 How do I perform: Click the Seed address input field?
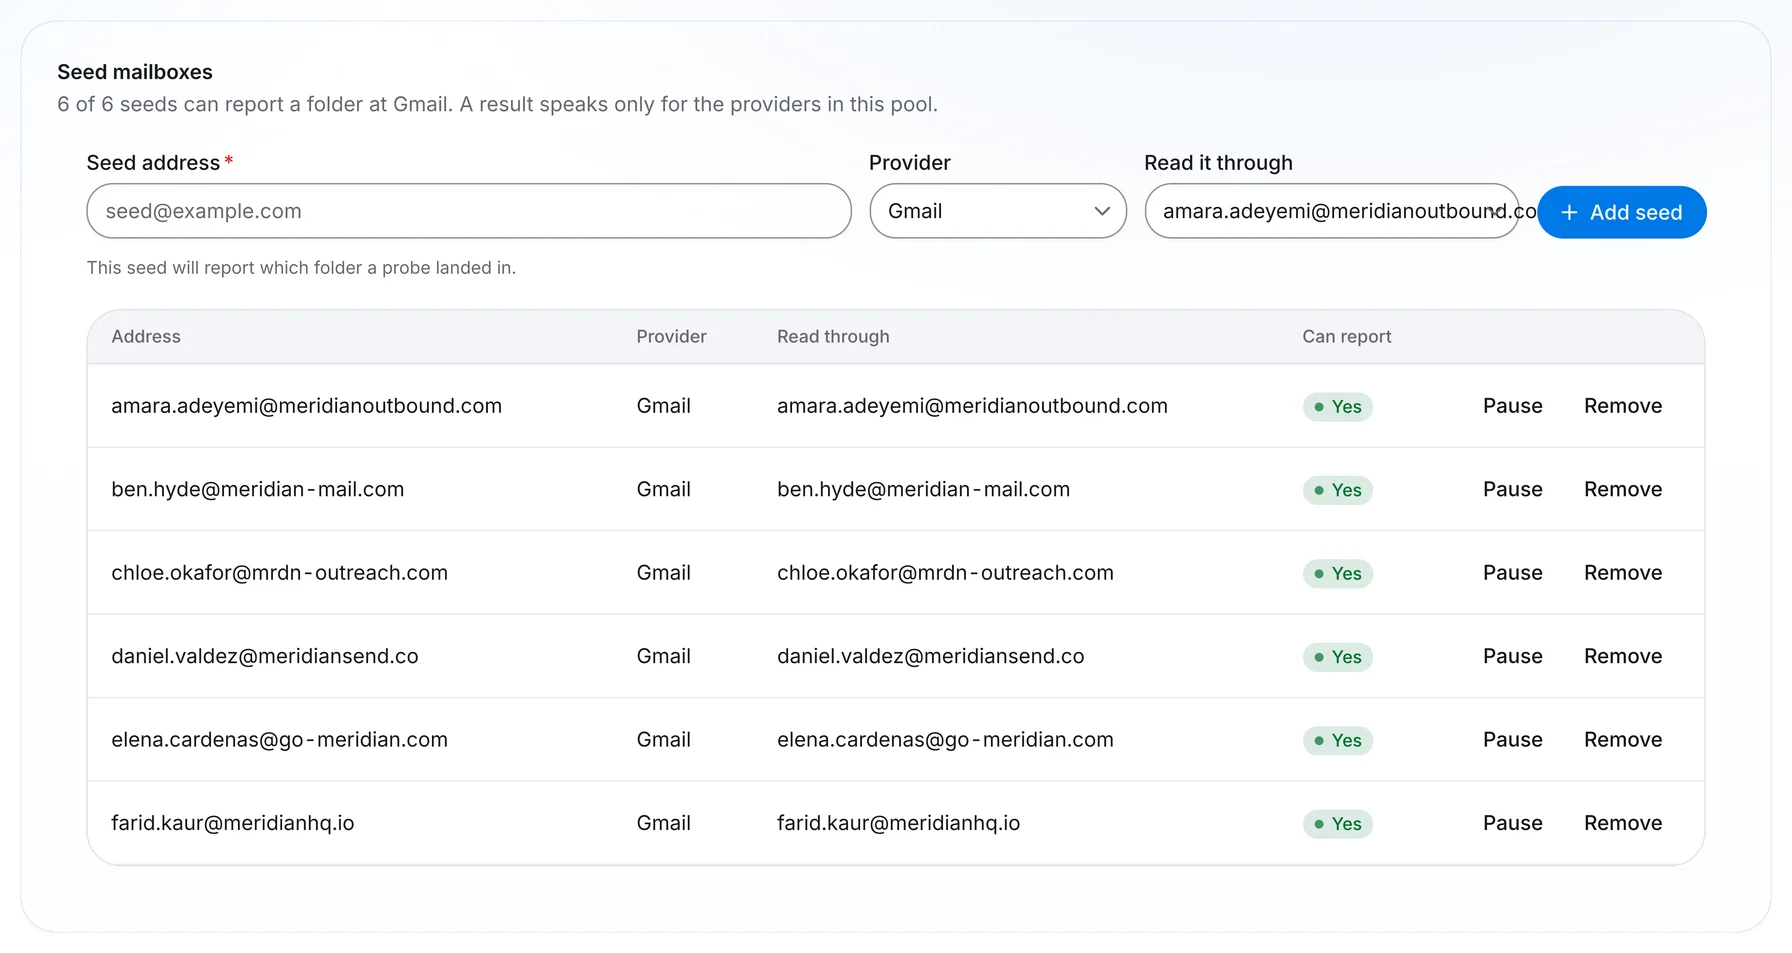pyautogui.click(x=469, y=211)
